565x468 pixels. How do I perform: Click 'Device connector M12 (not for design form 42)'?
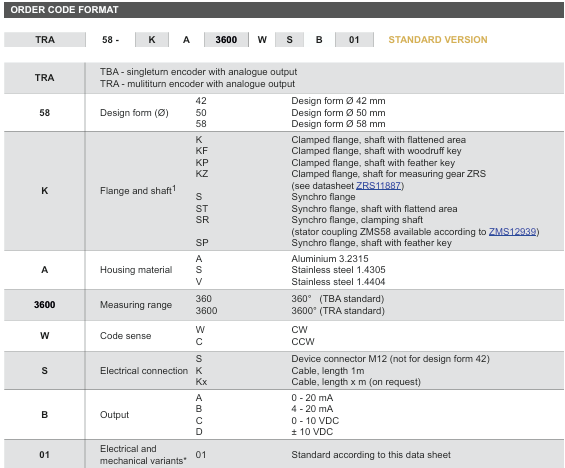tap(390, 359)
